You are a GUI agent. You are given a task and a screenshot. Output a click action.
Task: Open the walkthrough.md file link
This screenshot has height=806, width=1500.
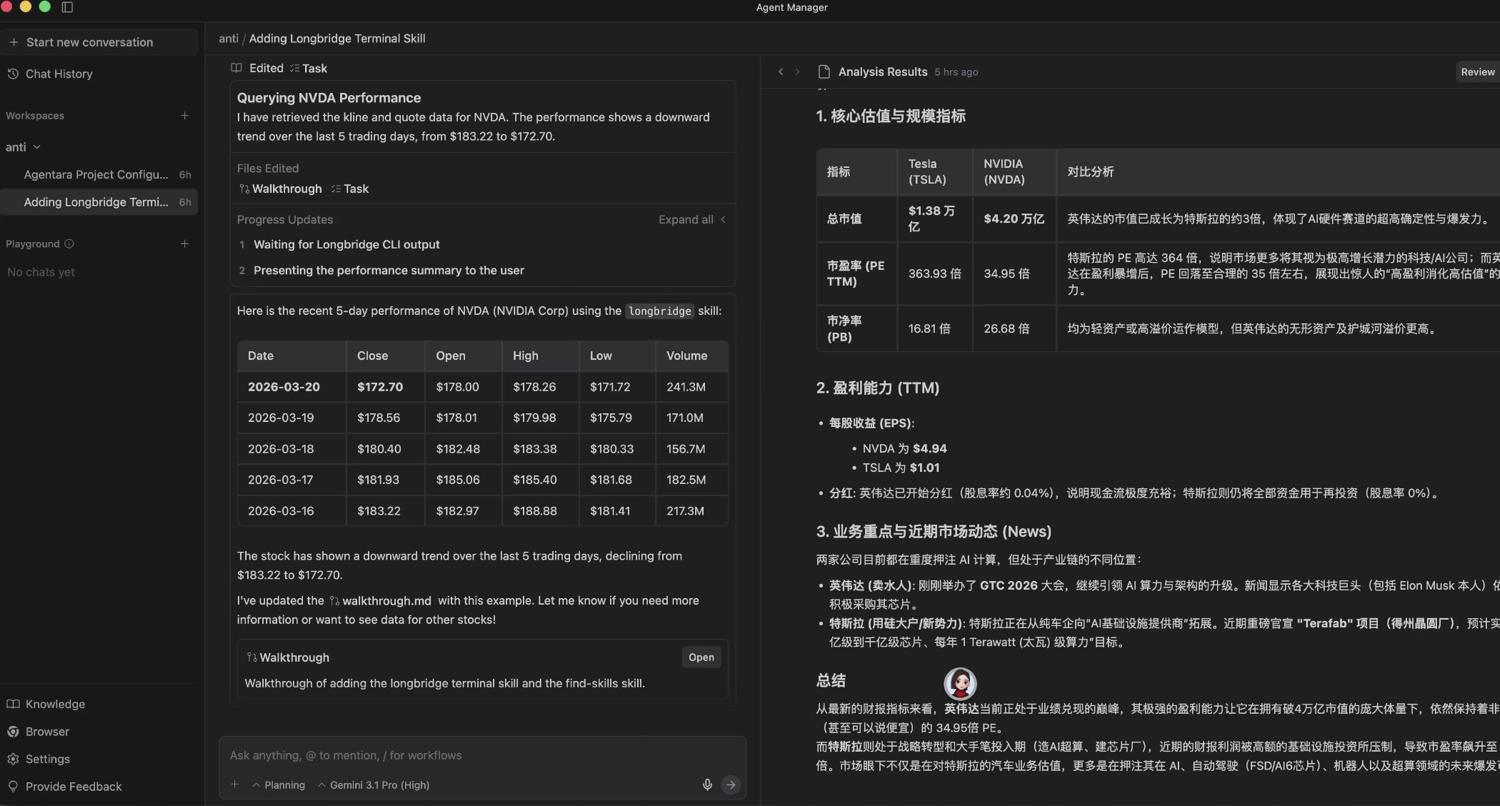(385, 601)
